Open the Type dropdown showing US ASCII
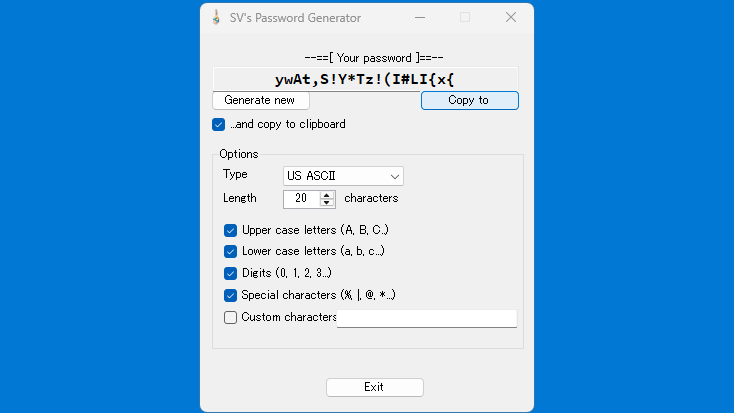Viewport: 734px width, 413px height. click(343, 176)
